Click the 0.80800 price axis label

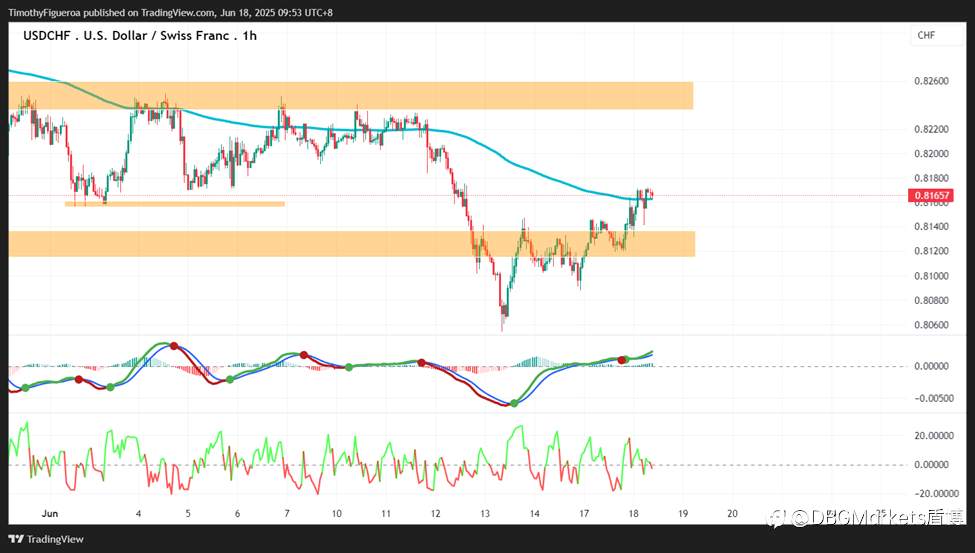[x=931, y=300]
